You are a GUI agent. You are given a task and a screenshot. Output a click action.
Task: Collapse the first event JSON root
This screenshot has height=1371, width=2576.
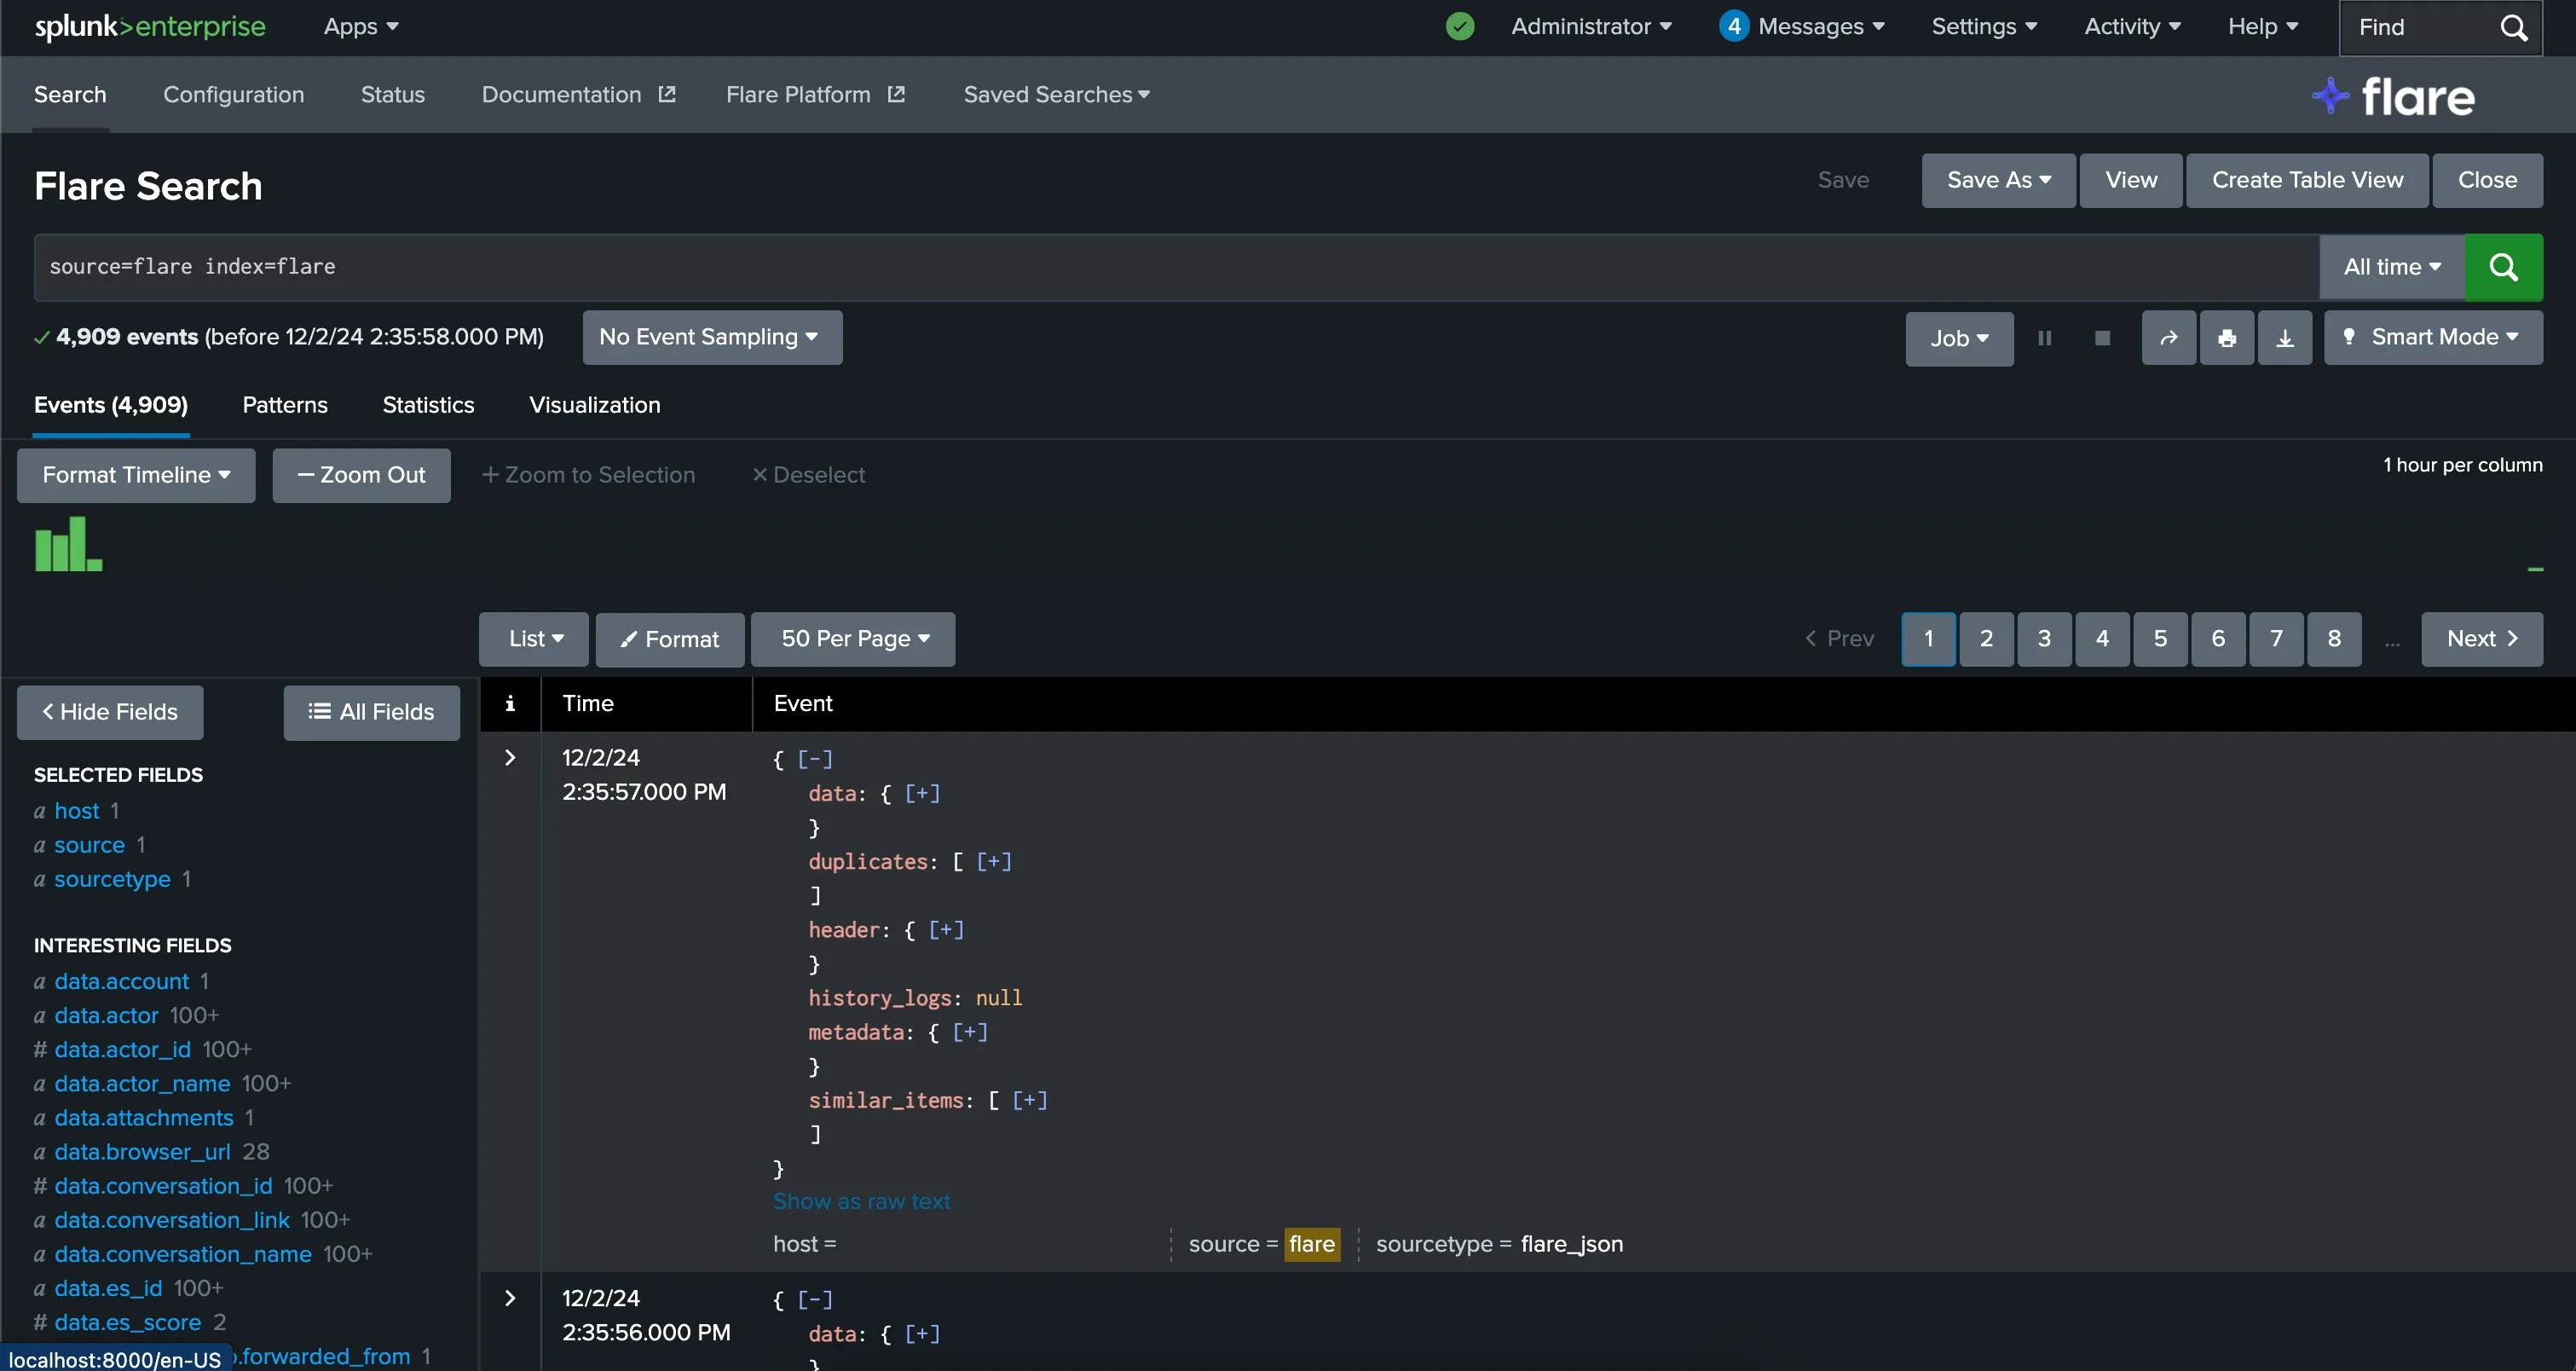click(815, 759)
